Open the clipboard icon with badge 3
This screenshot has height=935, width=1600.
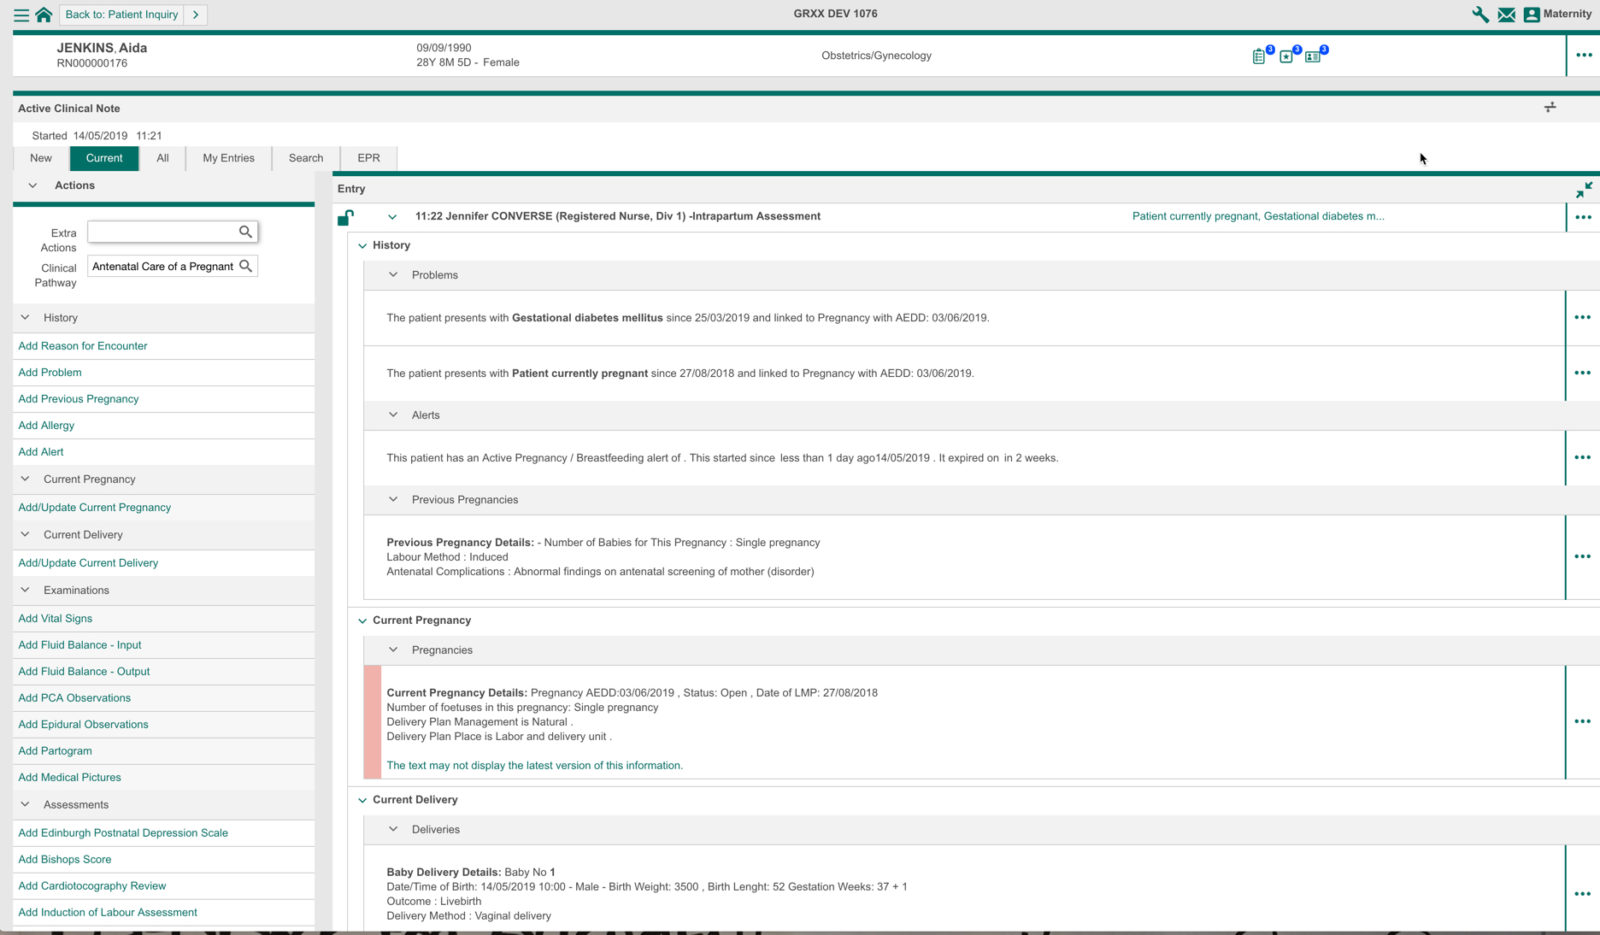pyautogui.click(x=1260, y=56)
